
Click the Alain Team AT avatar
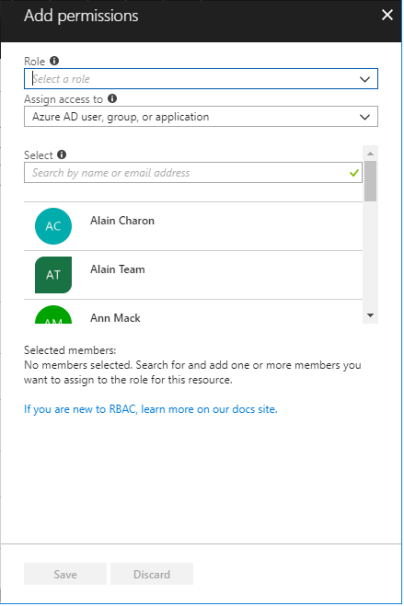53,275
